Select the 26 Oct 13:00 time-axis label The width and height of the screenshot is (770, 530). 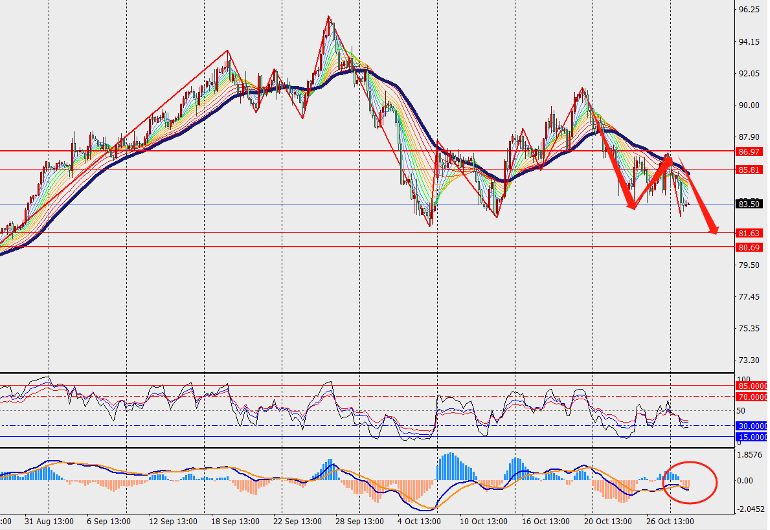[670, 522]
